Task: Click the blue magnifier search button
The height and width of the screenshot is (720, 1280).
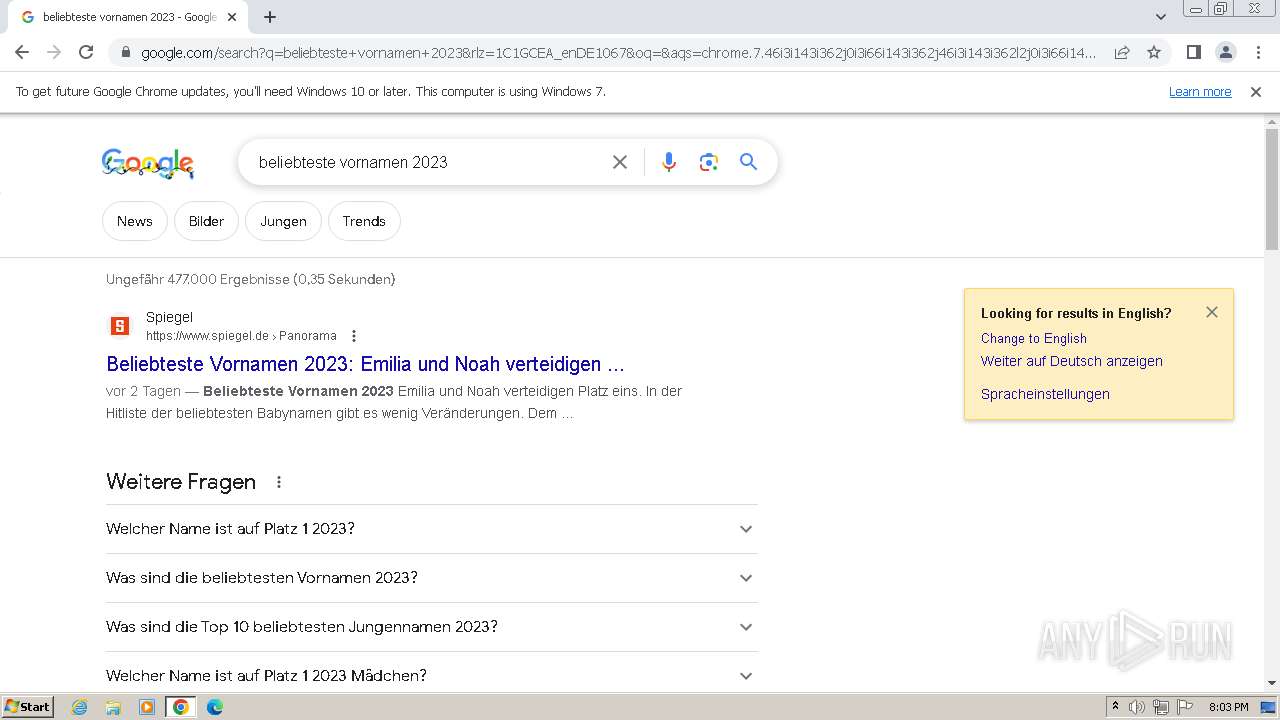Action: click(x=749, y=162)
